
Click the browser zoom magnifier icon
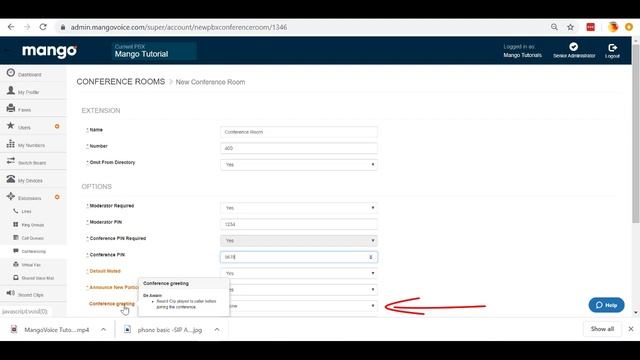554,27
